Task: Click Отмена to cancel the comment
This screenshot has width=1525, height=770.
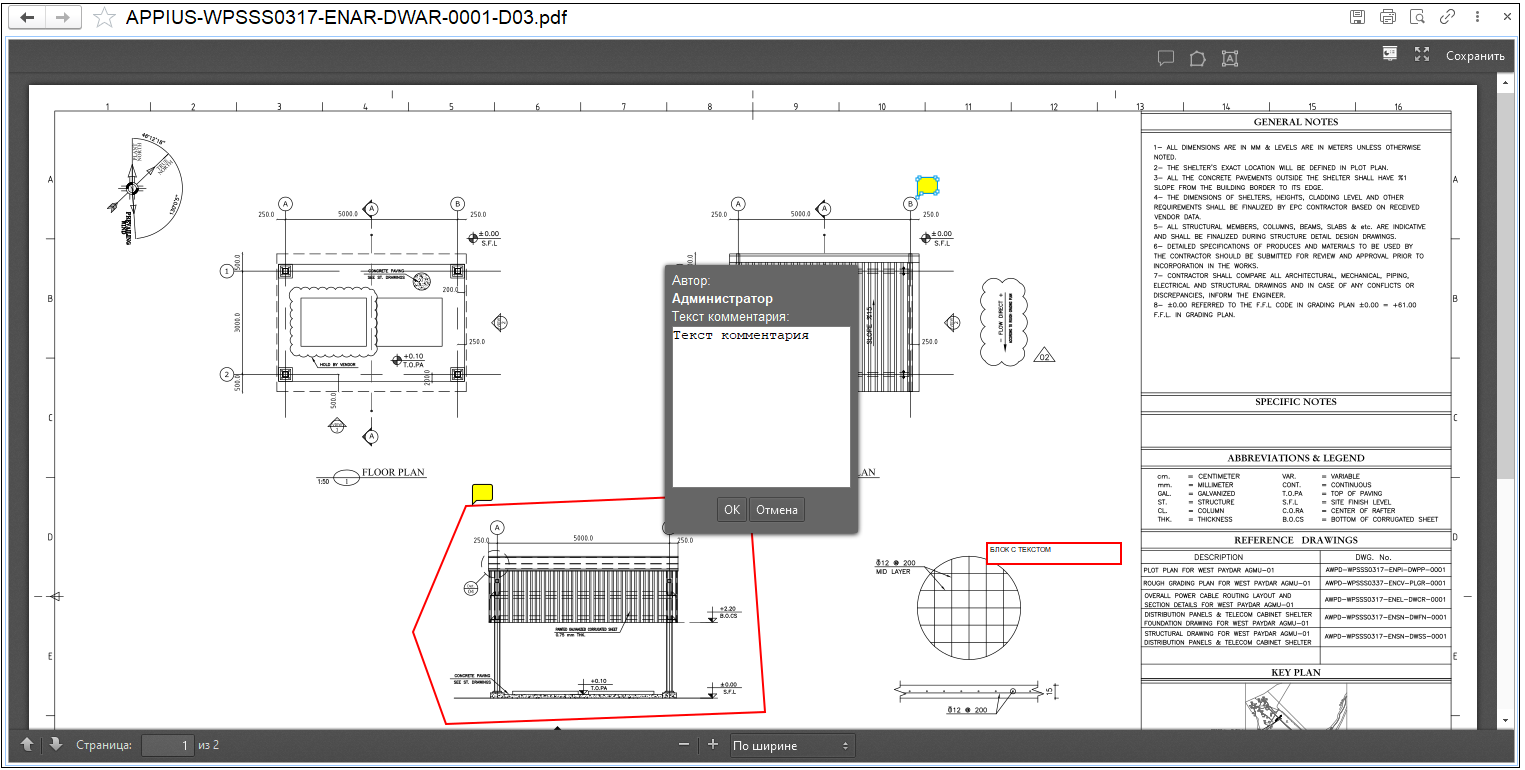Action: pos(777,510)
